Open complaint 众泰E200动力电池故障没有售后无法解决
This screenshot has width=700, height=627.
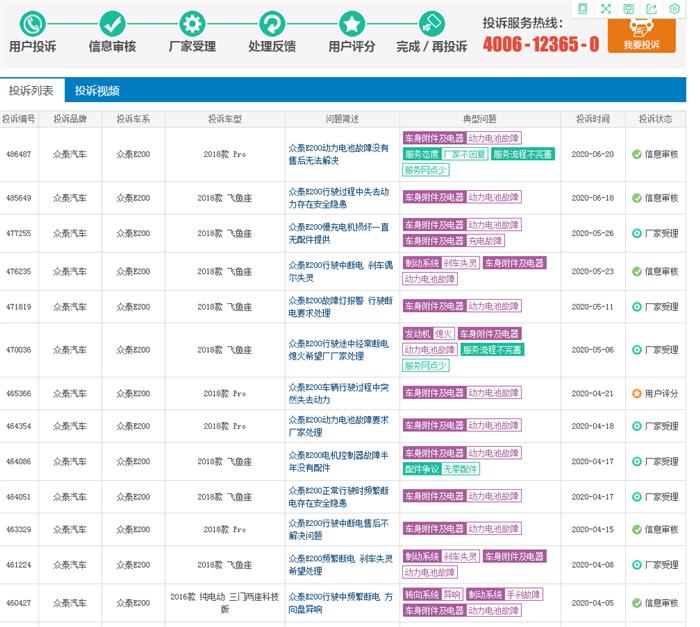(x=338, y=154)
